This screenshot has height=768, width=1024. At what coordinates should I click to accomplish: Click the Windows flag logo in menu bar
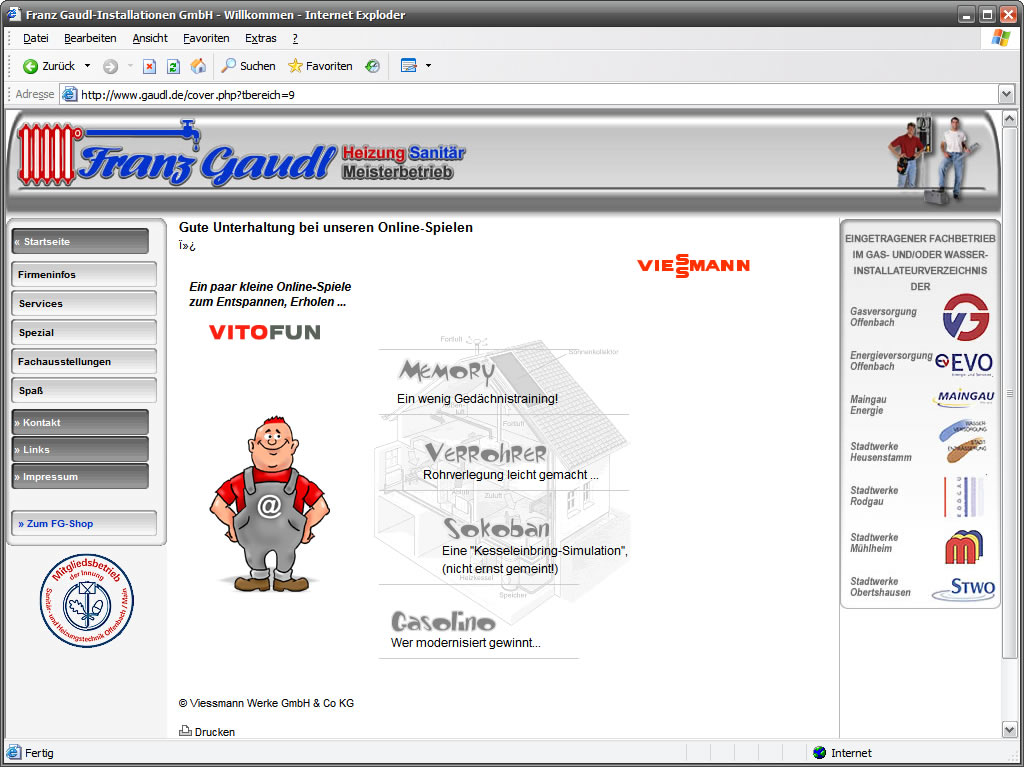point(1000,38)
